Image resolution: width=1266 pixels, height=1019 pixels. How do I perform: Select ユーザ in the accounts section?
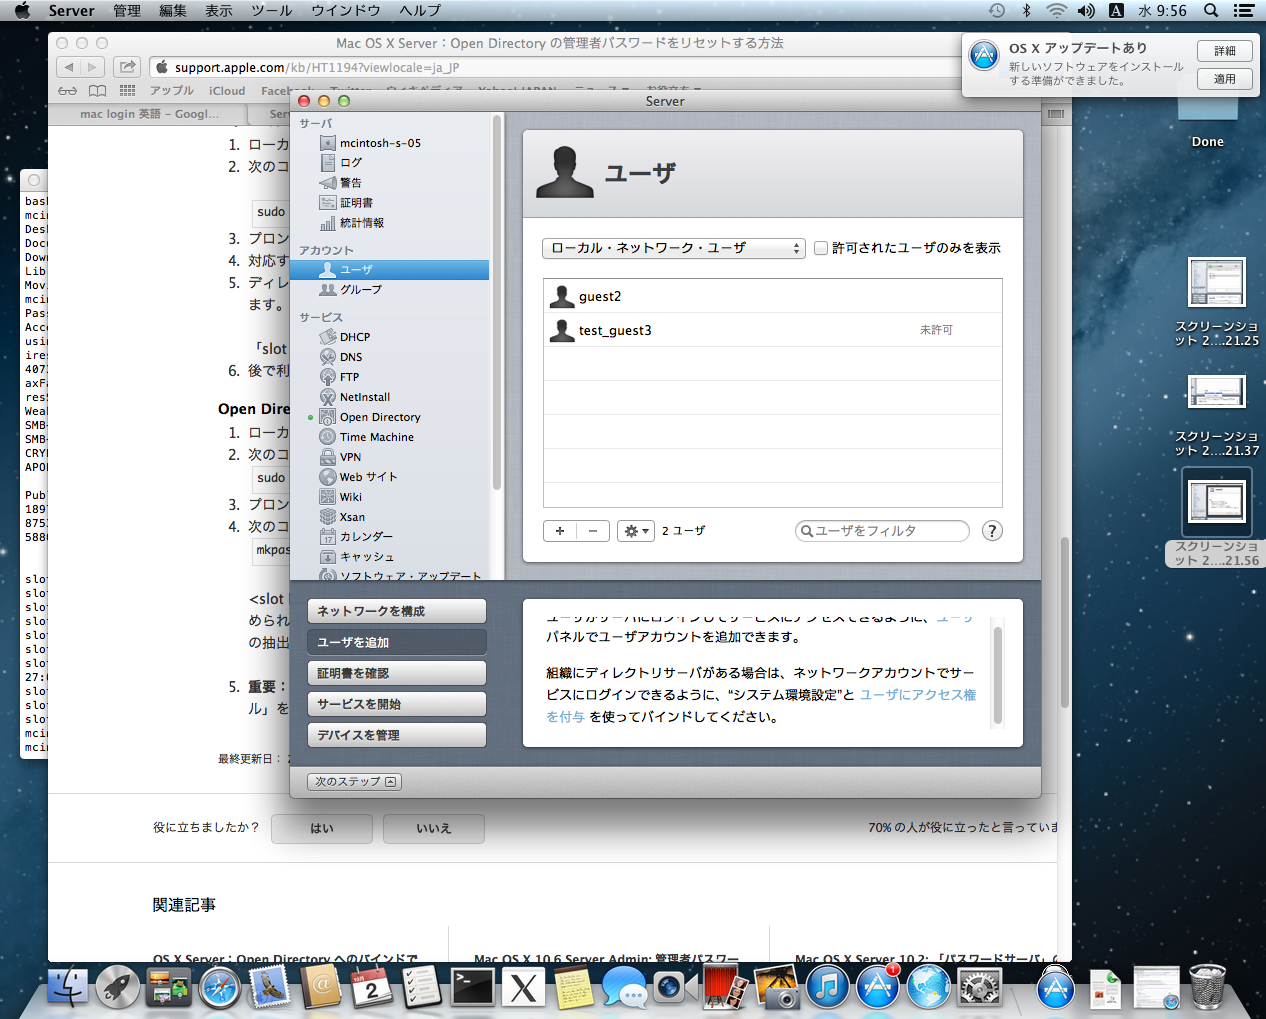point(390,270)
